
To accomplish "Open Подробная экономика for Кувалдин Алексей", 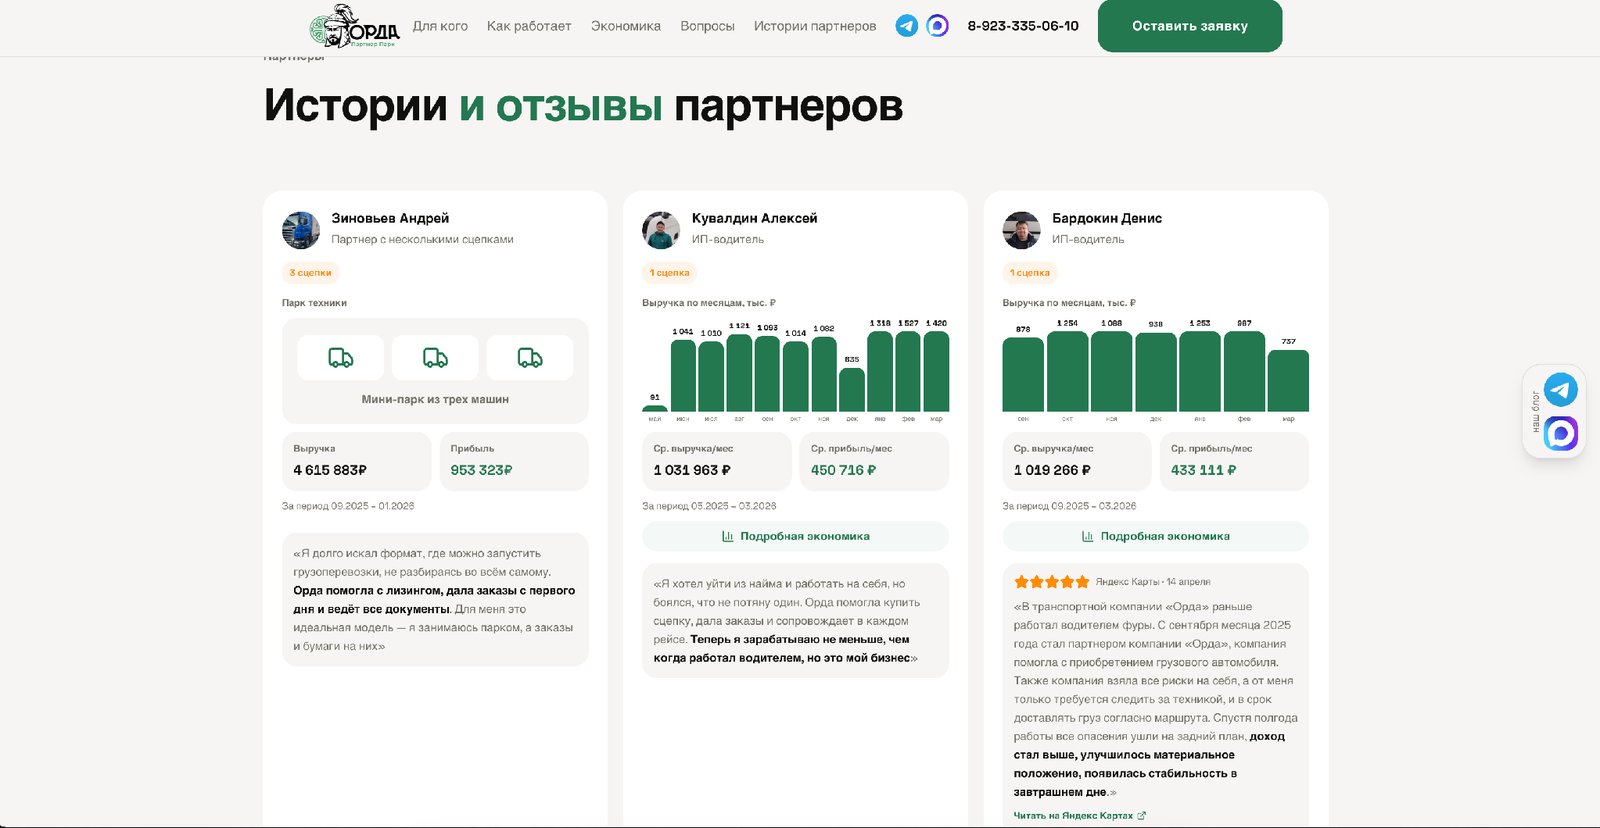I will tap(795, 536).
